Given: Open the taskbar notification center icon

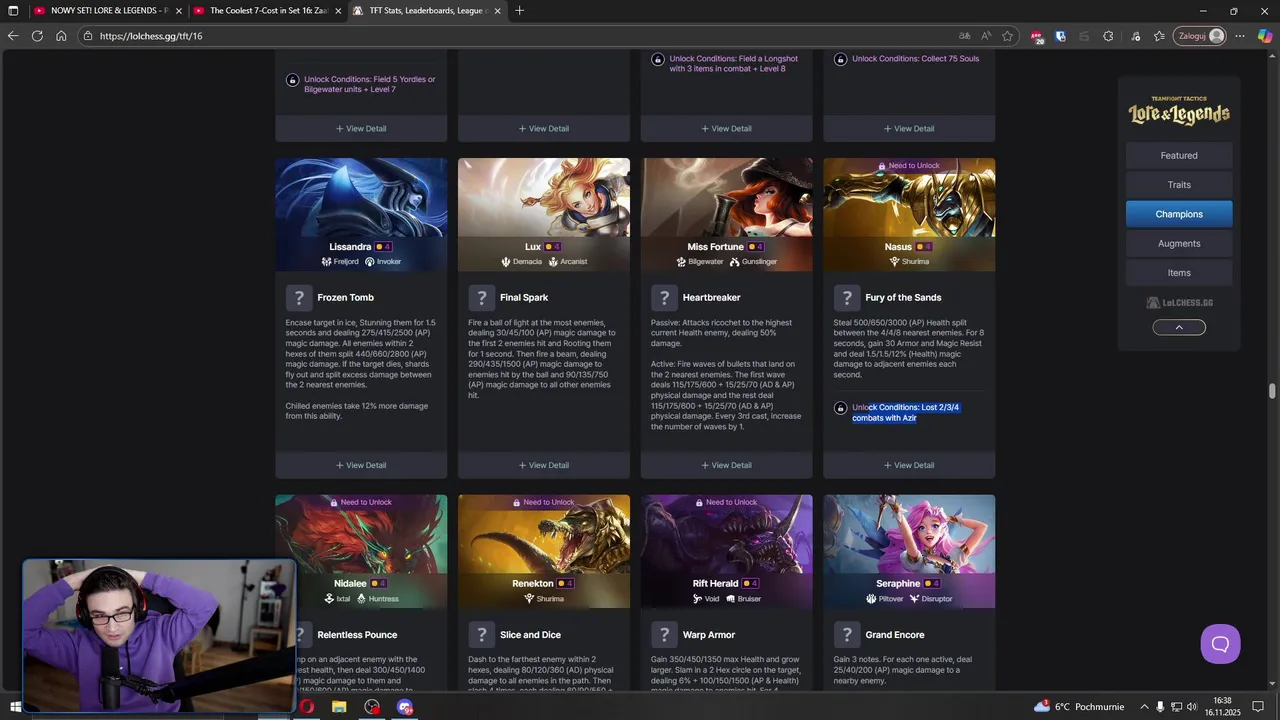Looking at the screenshot, I should (x=1258, y=707).
